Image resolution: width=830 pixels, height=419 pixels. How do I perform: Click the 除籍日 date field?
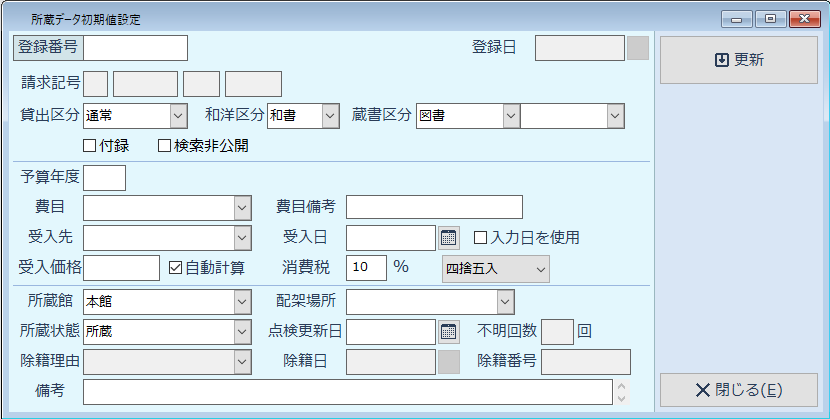click(x=391, y=362)
